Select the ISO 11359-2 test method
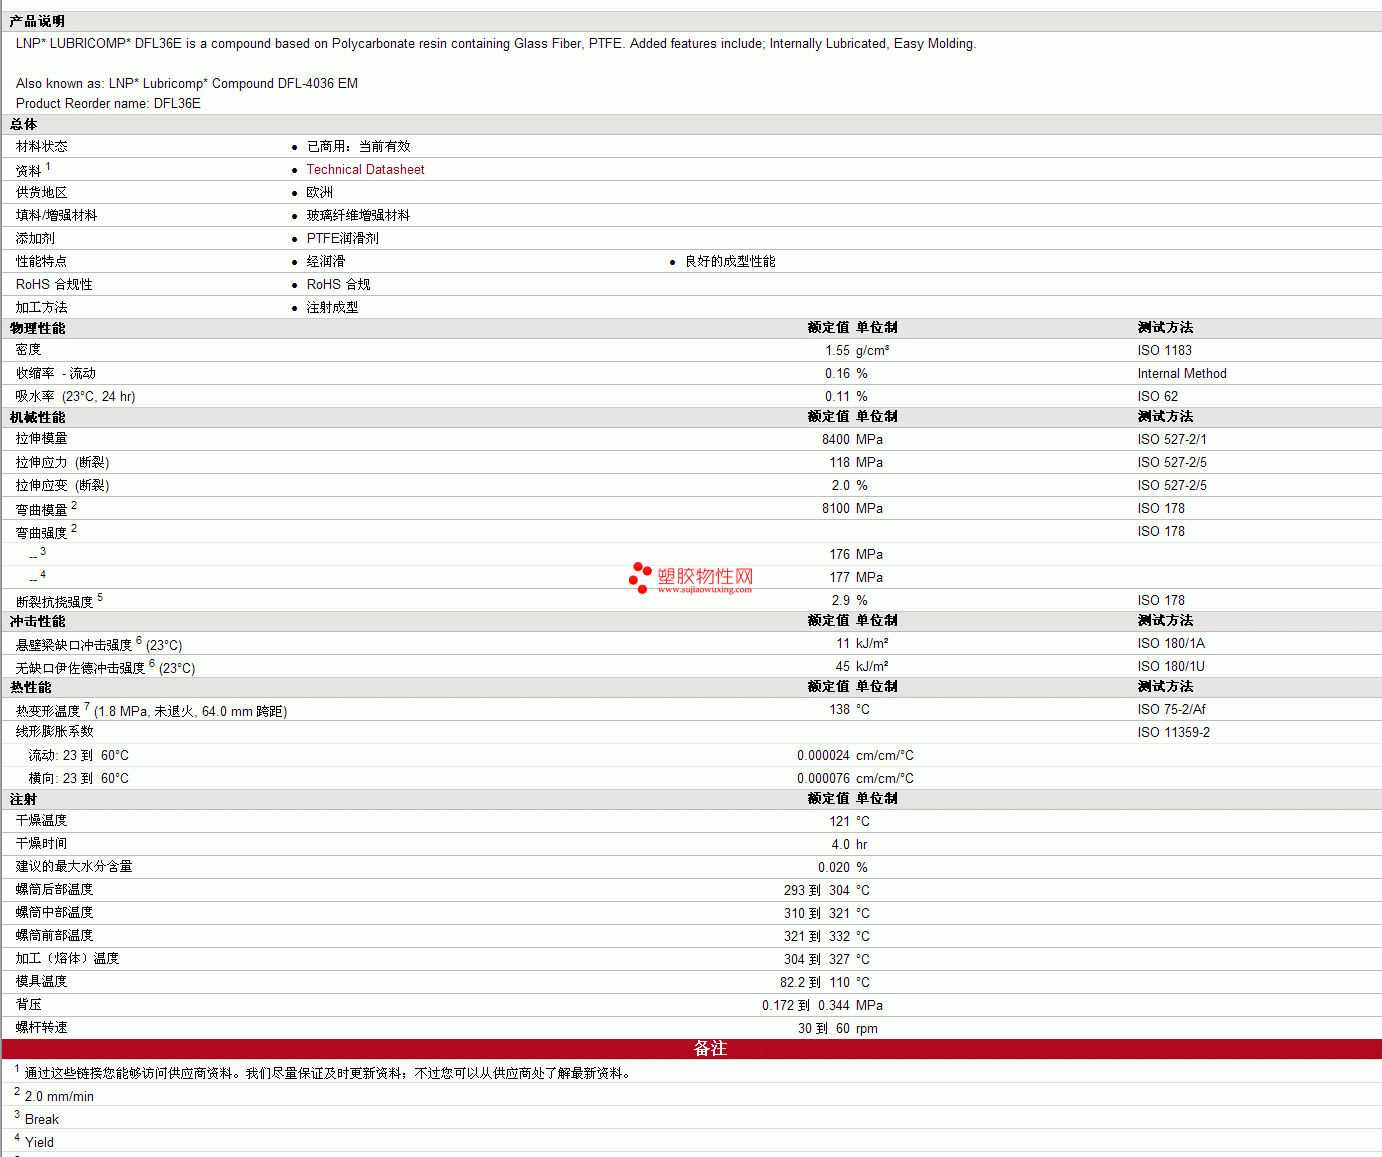This screenshot has width=1382, height=1157. [1174, 733]
